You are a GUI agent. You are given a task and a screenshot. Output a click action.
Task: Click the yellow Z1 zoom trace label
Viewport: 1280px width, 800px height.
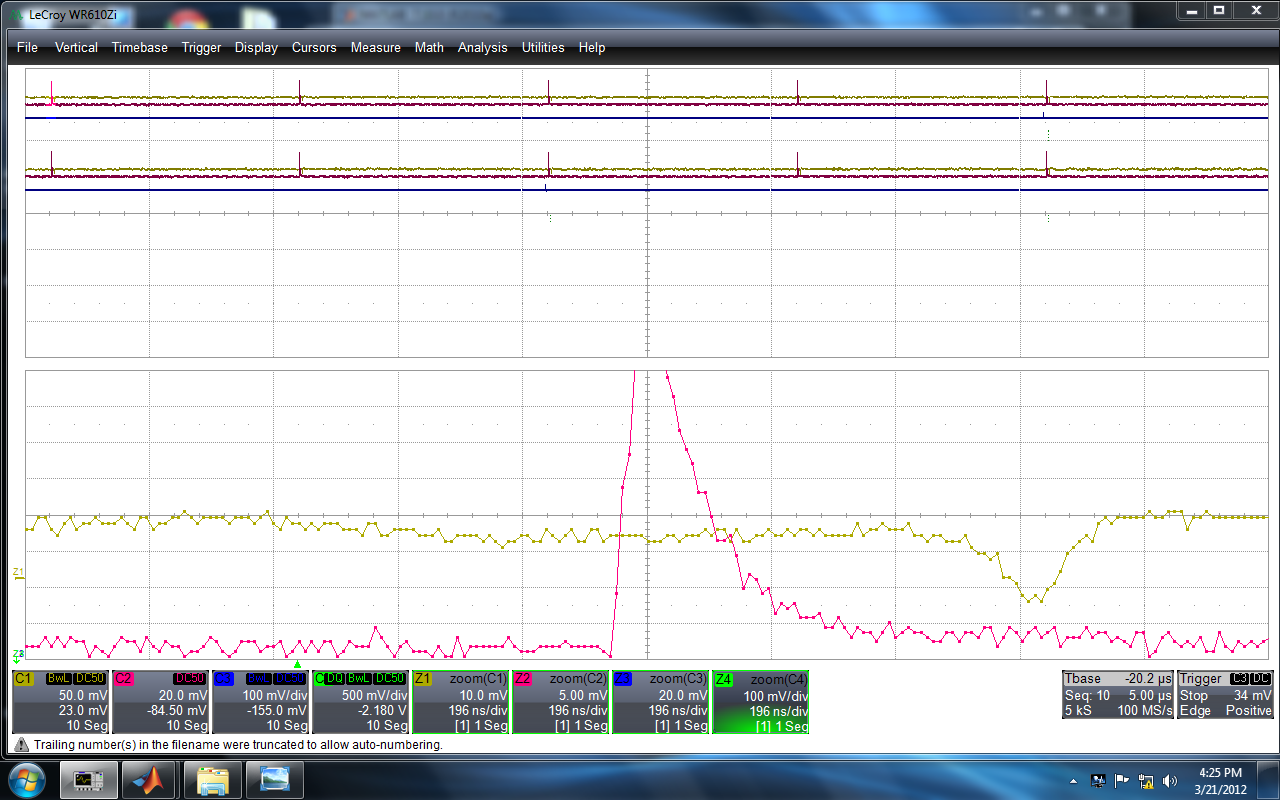pyautogui.click(x=423, y=678)
